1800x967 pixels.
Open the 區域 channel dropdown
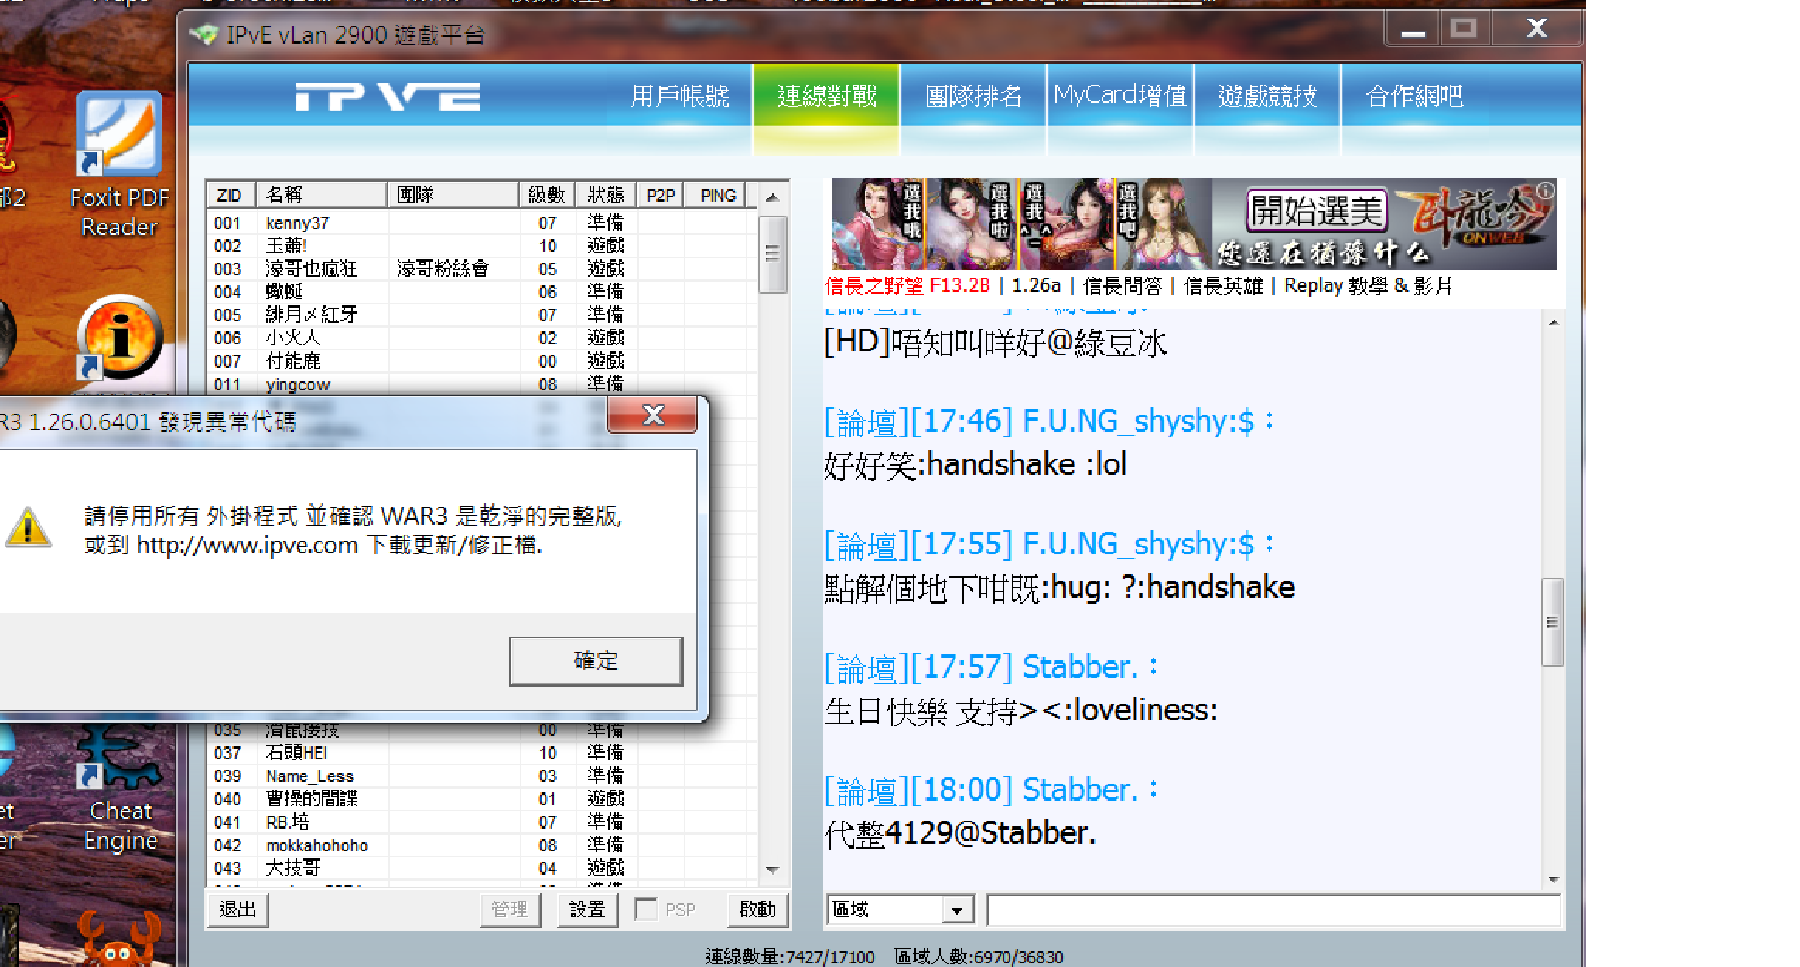(956, 910)
